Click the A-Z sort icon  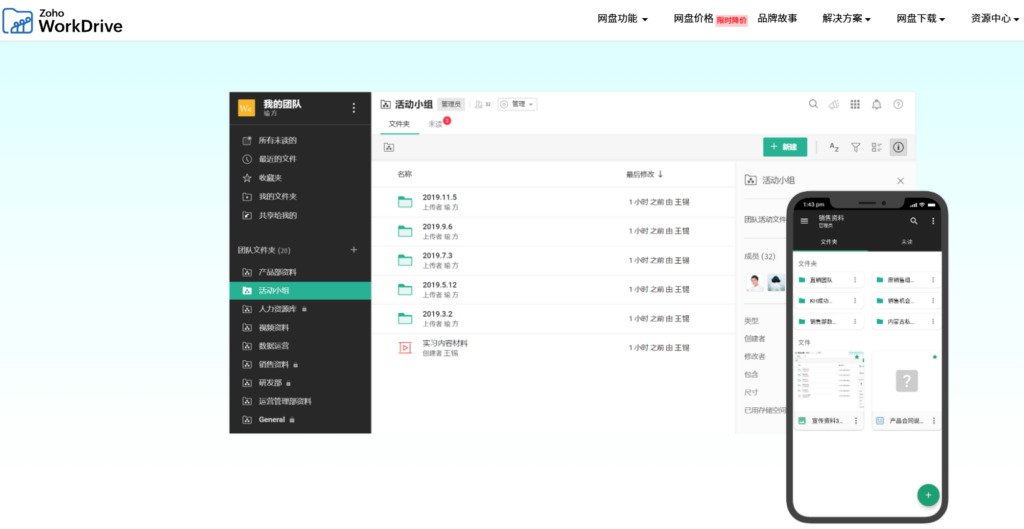coord(834,148)
